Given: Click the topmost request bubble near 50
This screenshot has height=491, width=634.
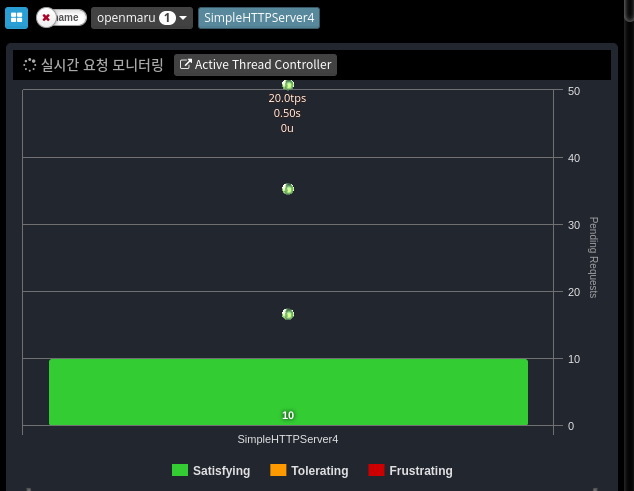Looking at the screenshot, I should 288,85.
